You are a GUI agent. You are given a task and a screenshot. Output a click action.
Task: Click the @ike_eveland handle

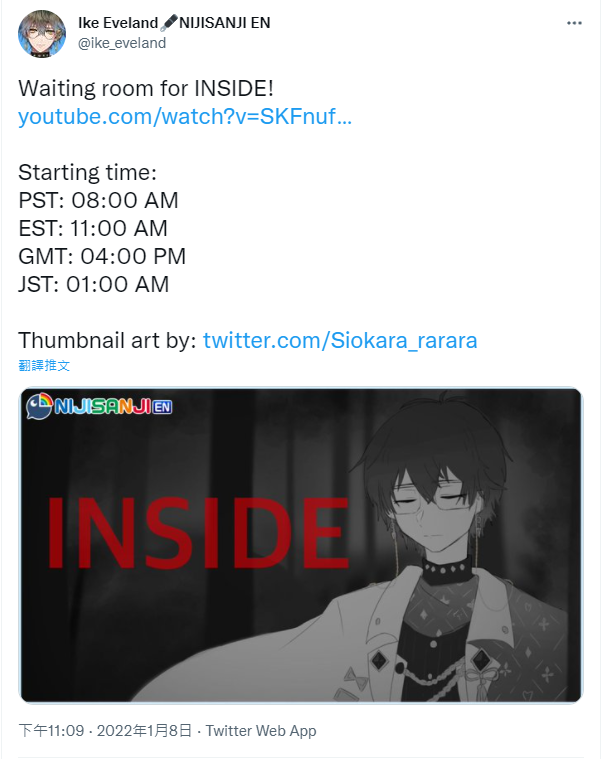[x=122, y=43]
